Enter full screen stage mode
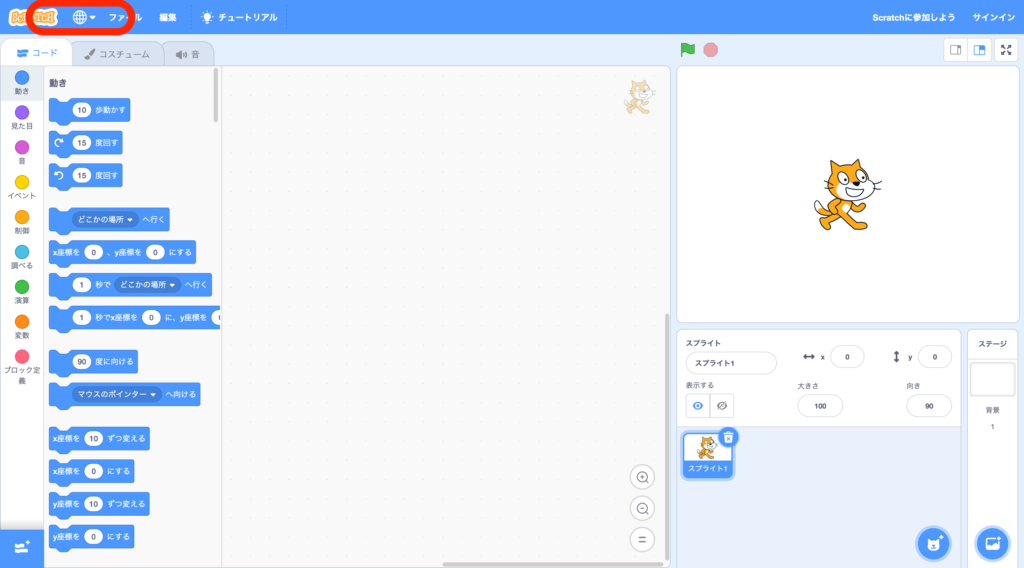The image size is (1024, 568). [x=1005, y=50]
